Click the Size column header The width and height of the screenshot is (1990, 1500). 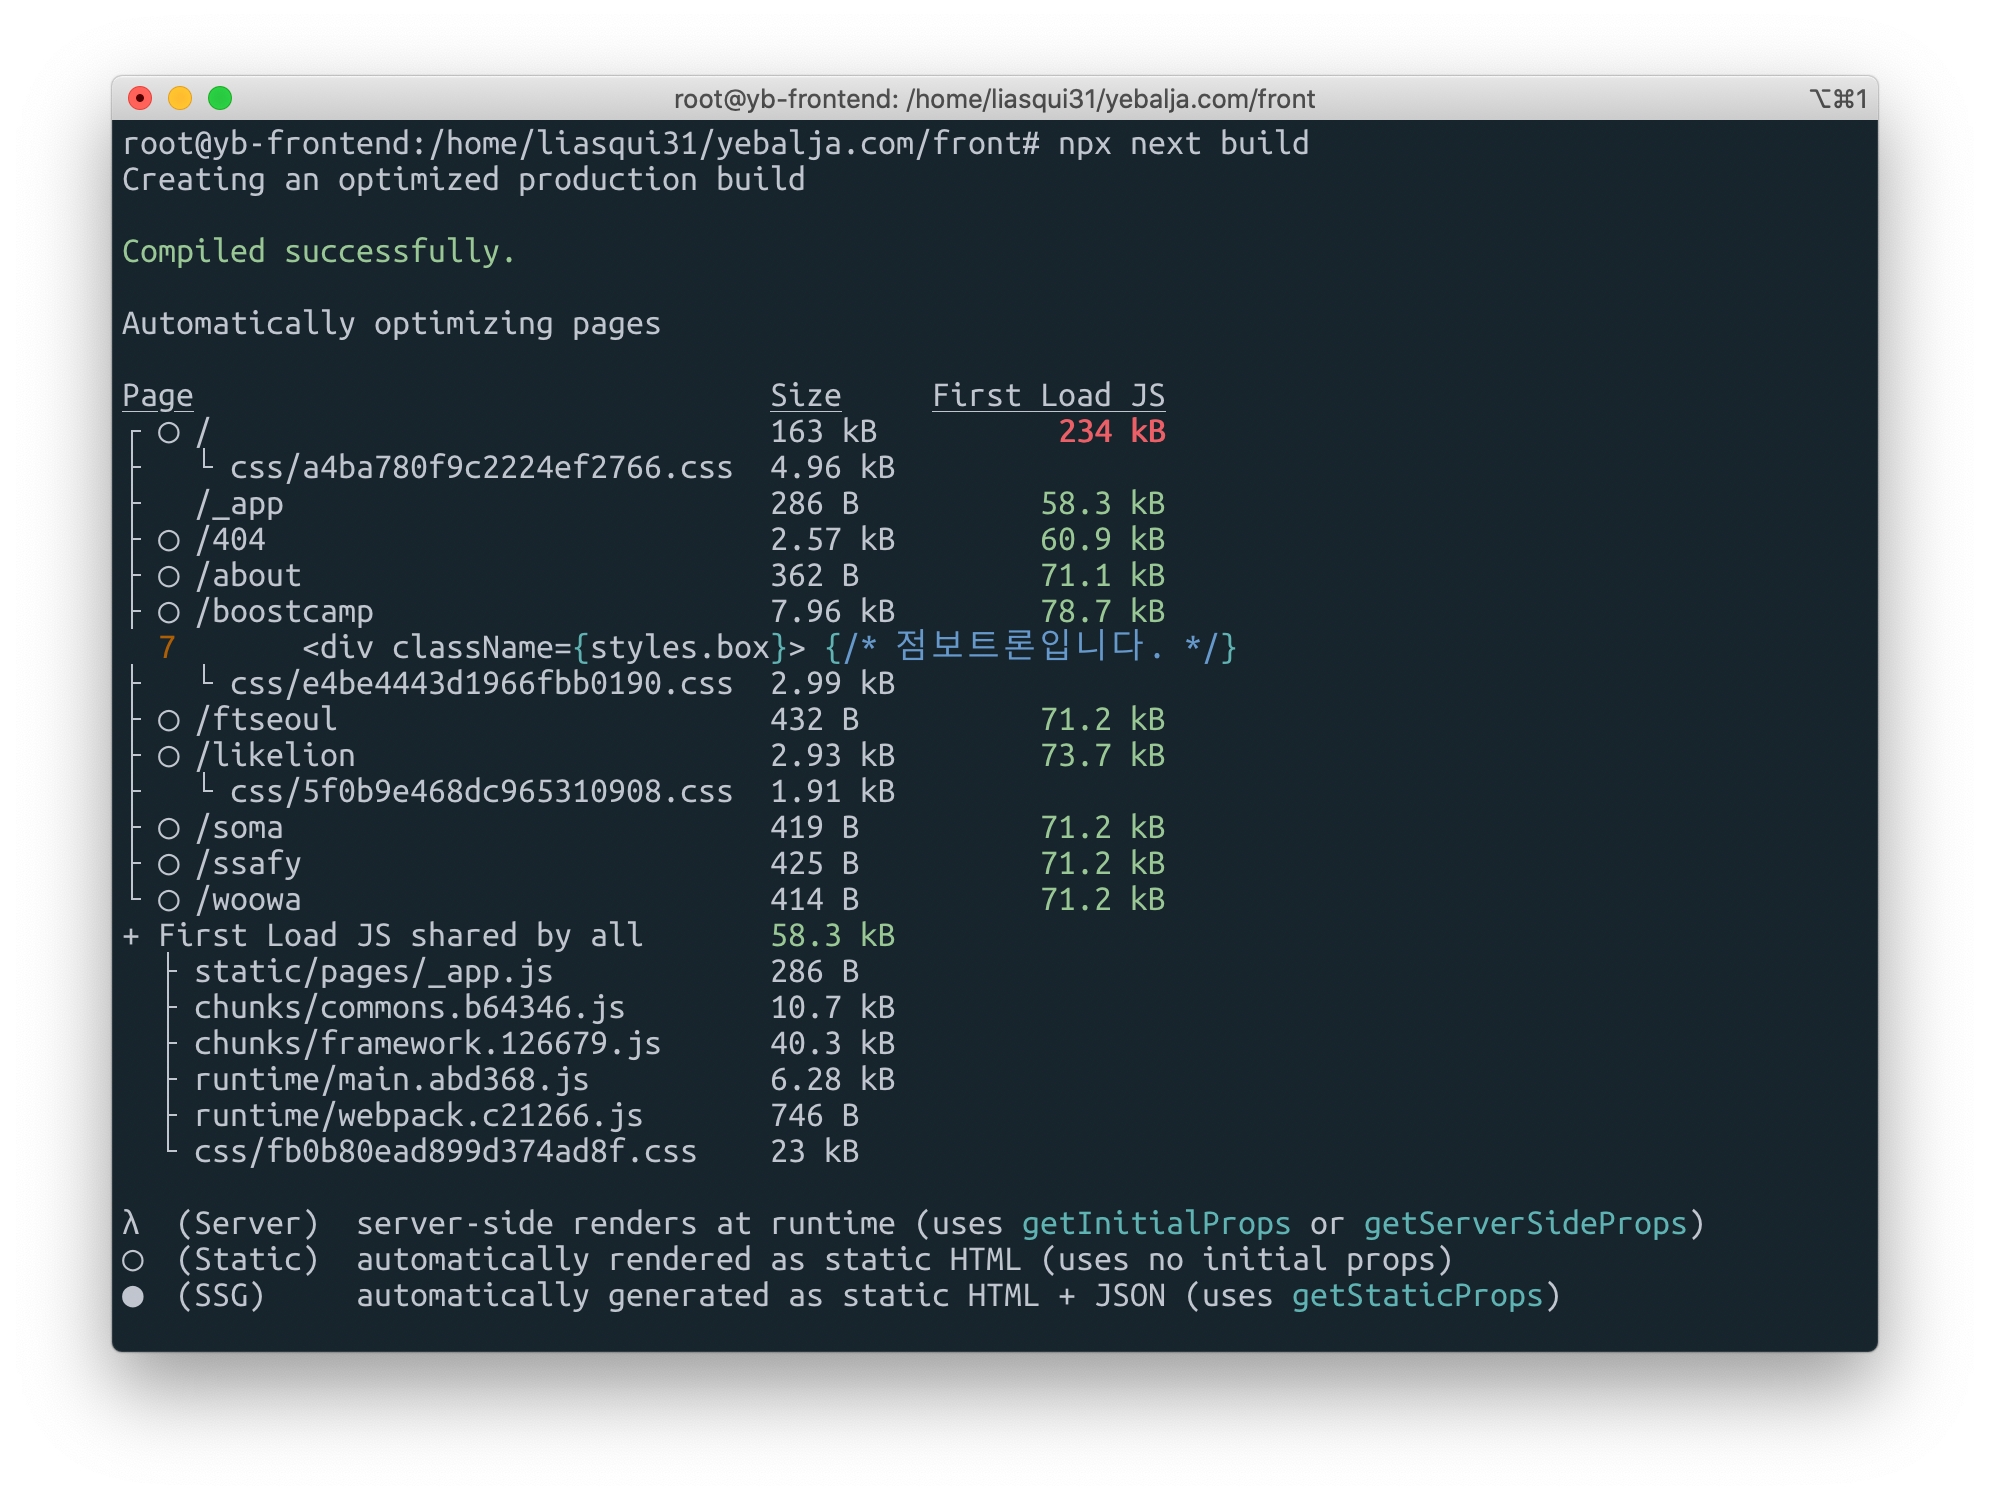pyautogui.click(x=805, y=396)
